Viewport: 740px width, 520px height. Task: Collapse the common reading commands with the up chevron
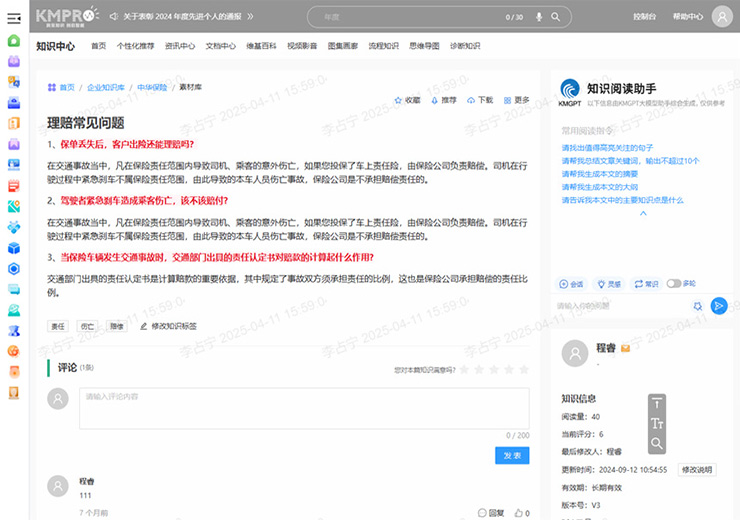[x=643, y=213]
